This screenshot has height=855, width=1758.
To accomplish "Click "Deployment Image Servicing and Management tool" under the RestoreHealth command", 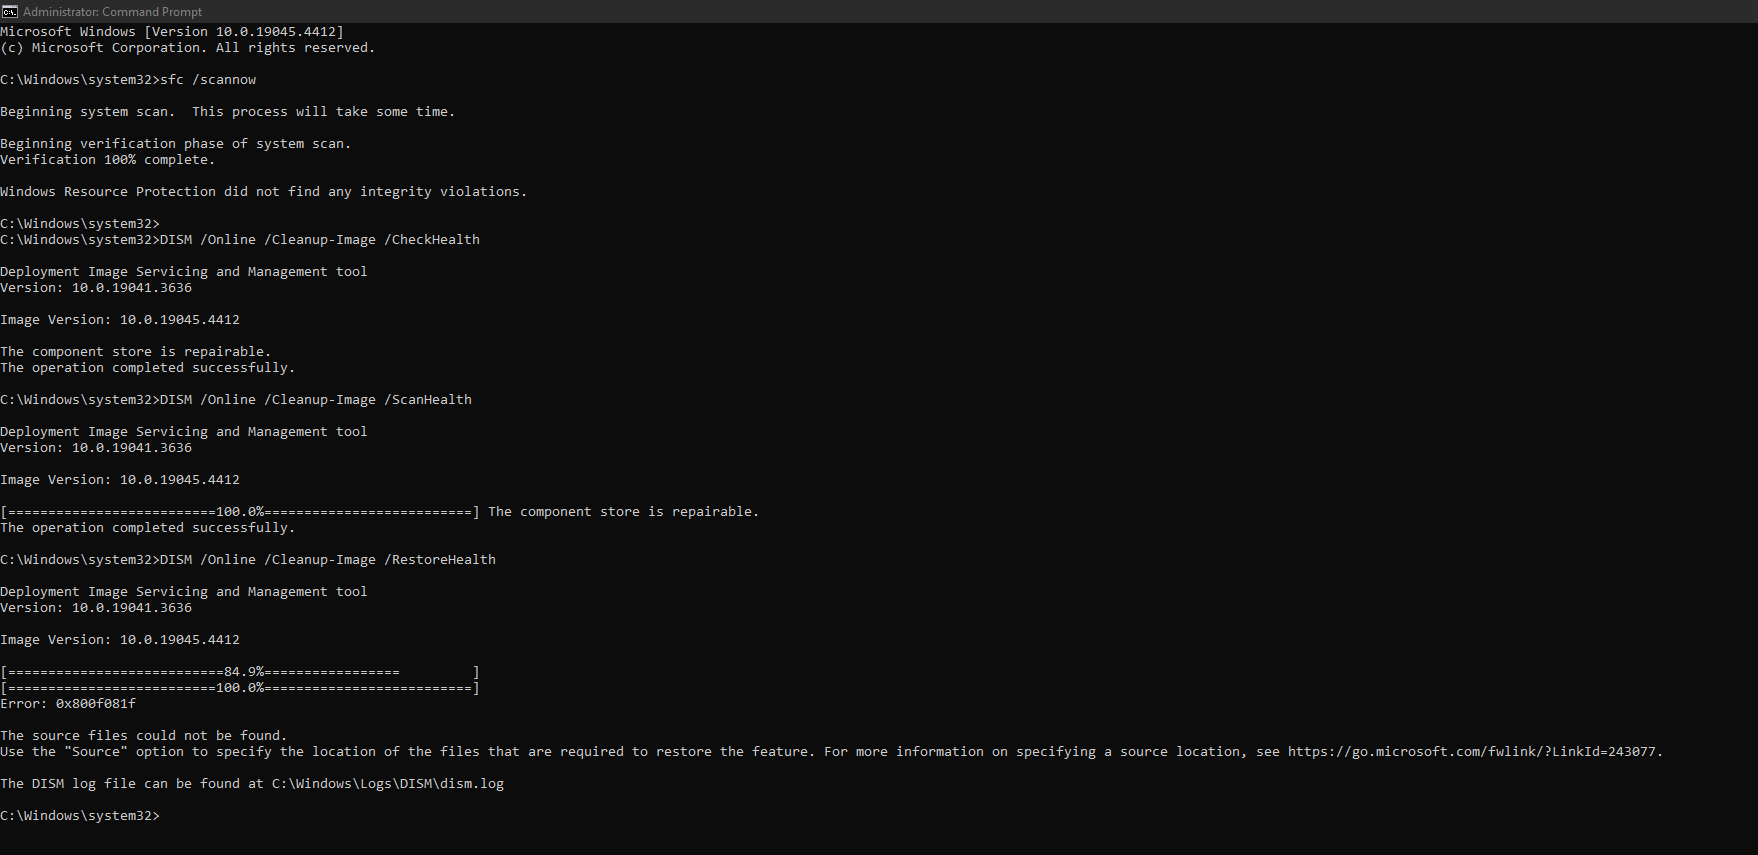I will [x=184, y=592].
